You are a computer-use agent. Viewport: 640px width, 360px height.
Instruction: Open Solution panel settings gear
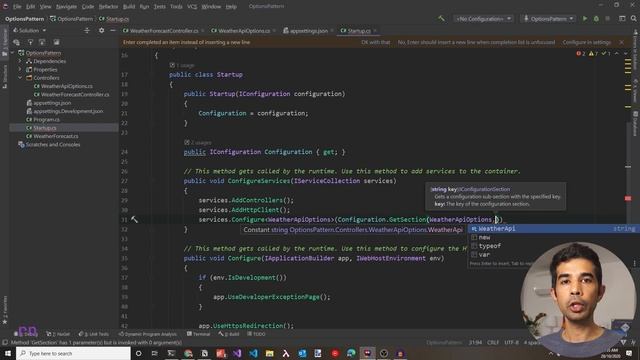pyautogui.click(x=101, y=31)
